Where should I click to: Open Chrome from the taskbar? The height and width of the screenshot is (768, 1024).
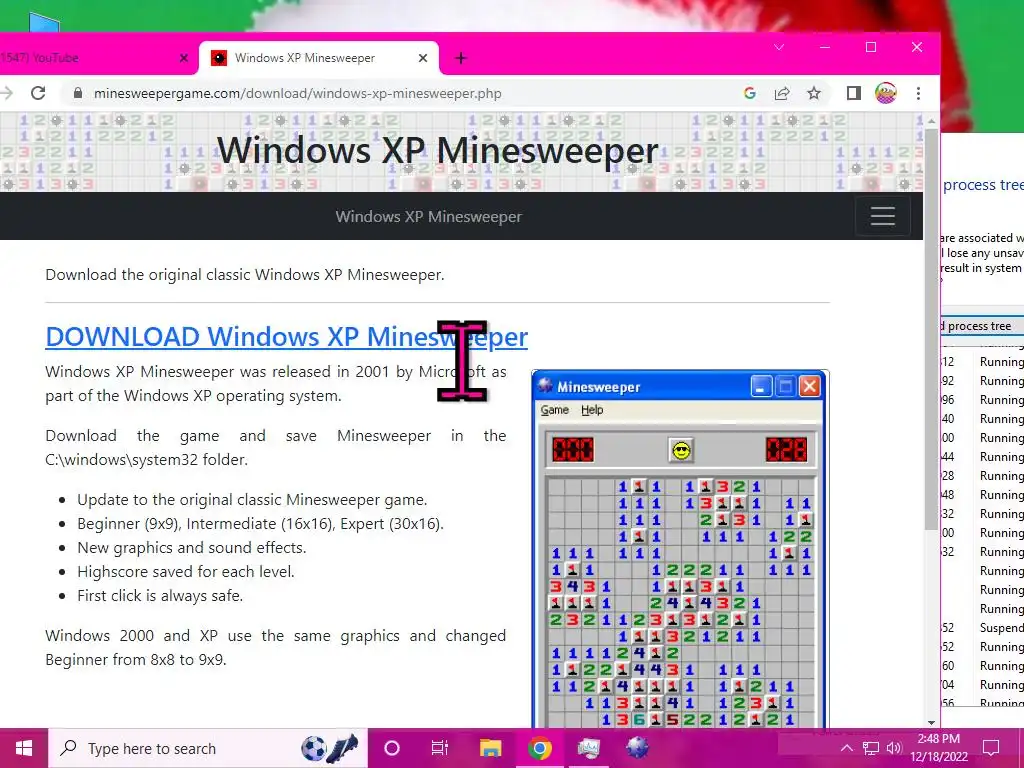pos(539,748)
